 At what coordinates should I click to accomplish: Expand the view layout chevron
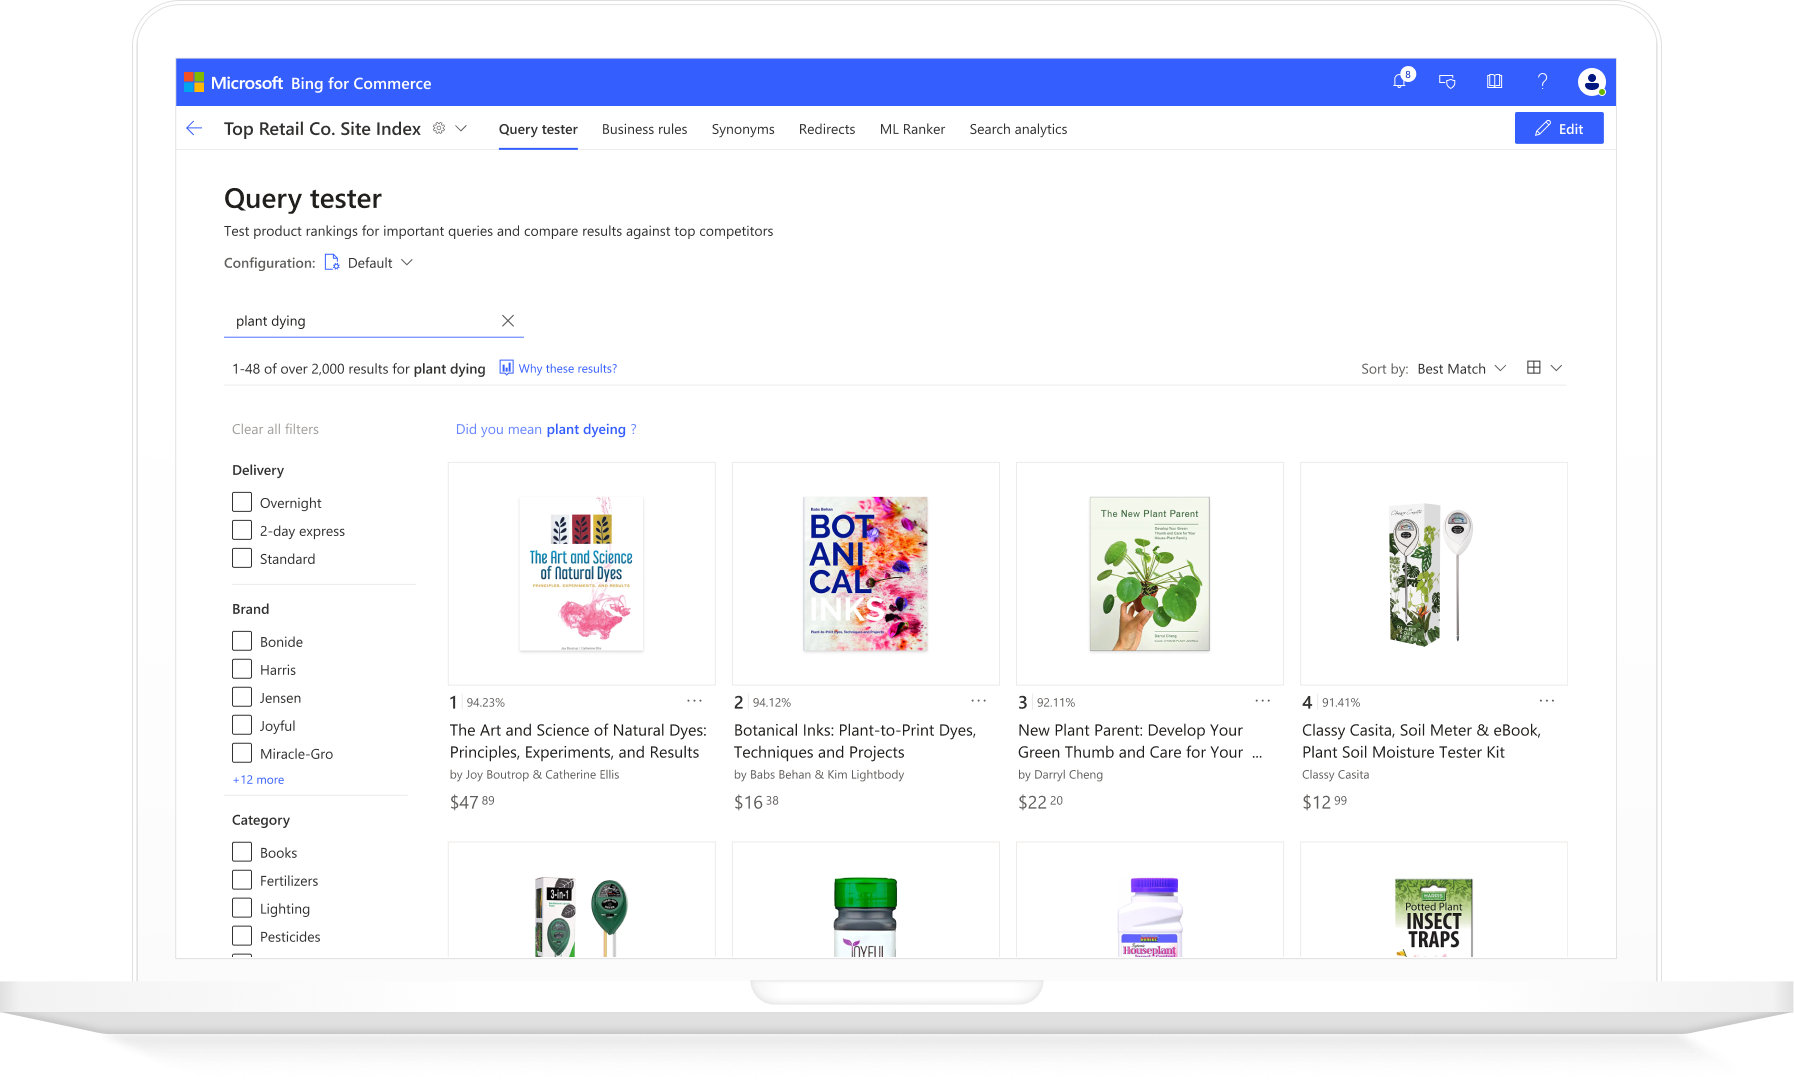[x=1556, y=368]
